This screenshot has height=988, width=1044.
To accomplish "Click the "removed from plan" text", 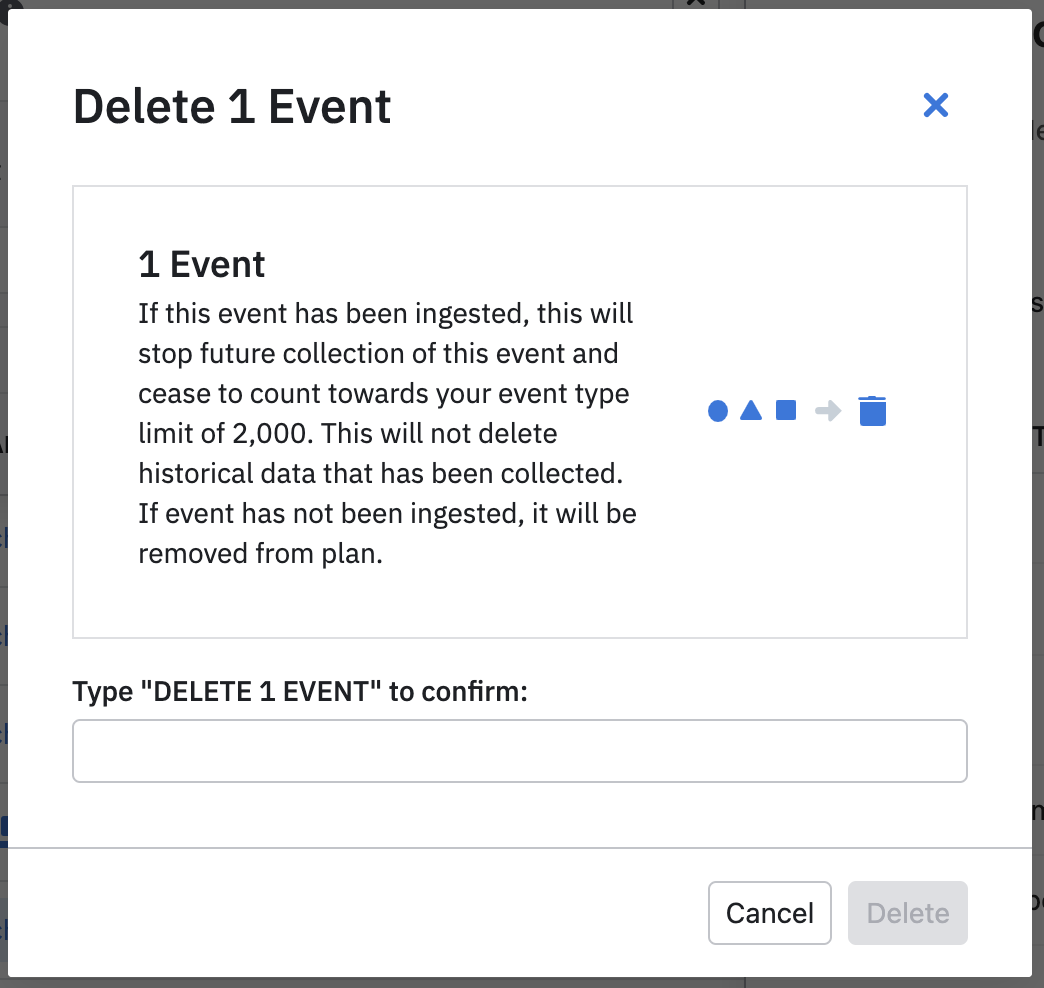I will coord(260,555).
